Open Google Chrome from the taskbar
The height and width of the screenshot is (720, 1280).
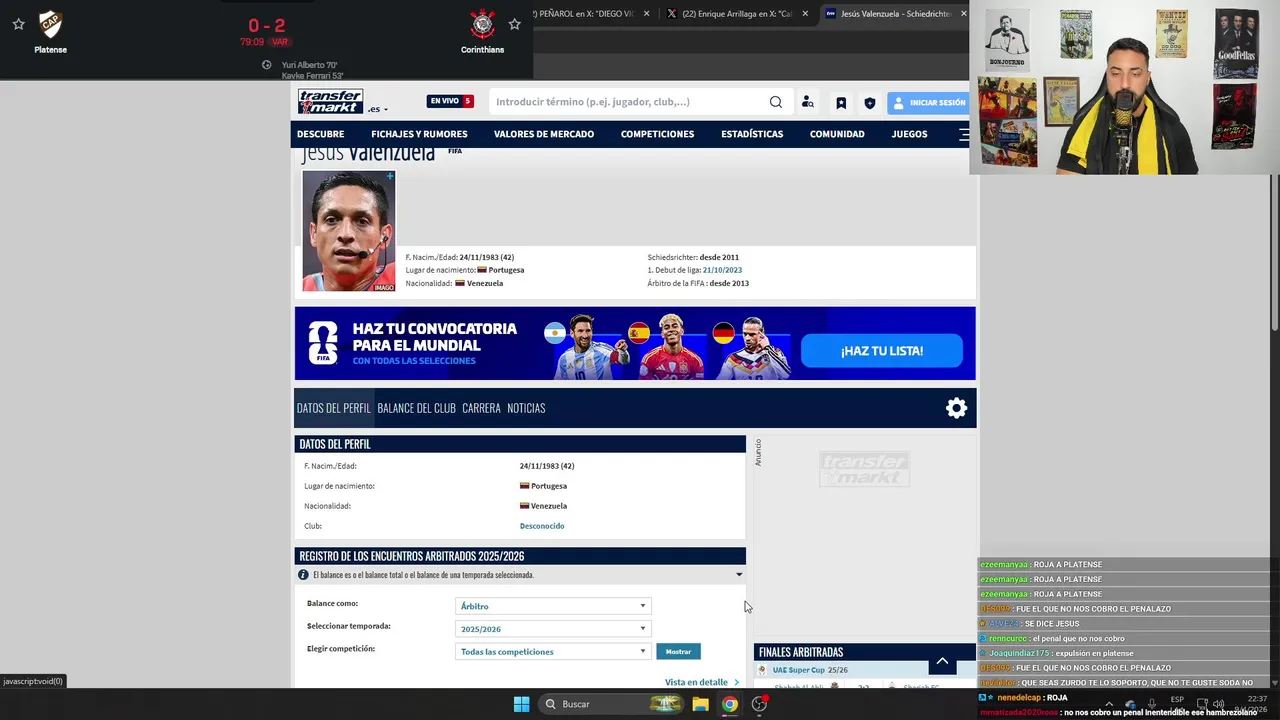730,704
